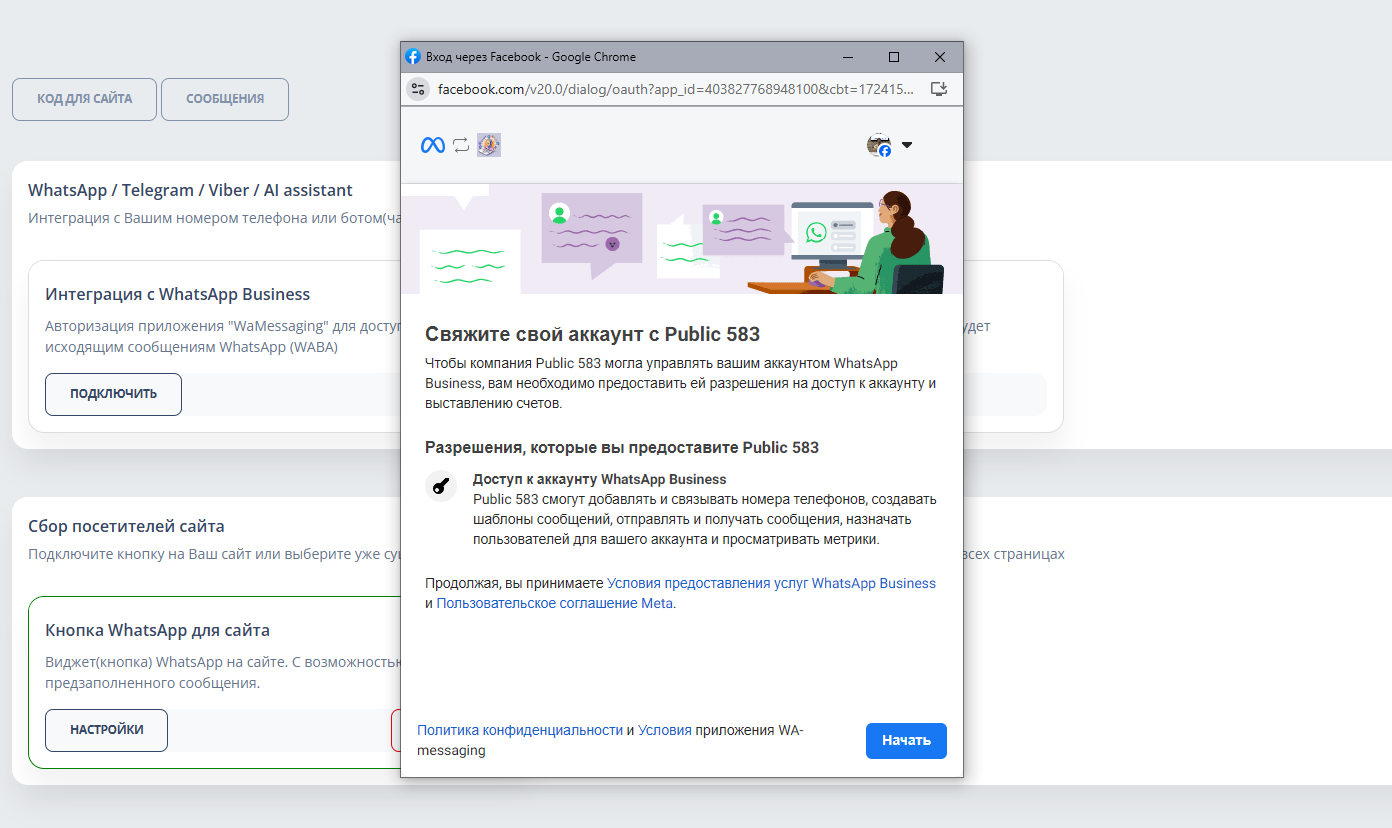Click the Начать button

pyautogui.click(x=906, y=741)
